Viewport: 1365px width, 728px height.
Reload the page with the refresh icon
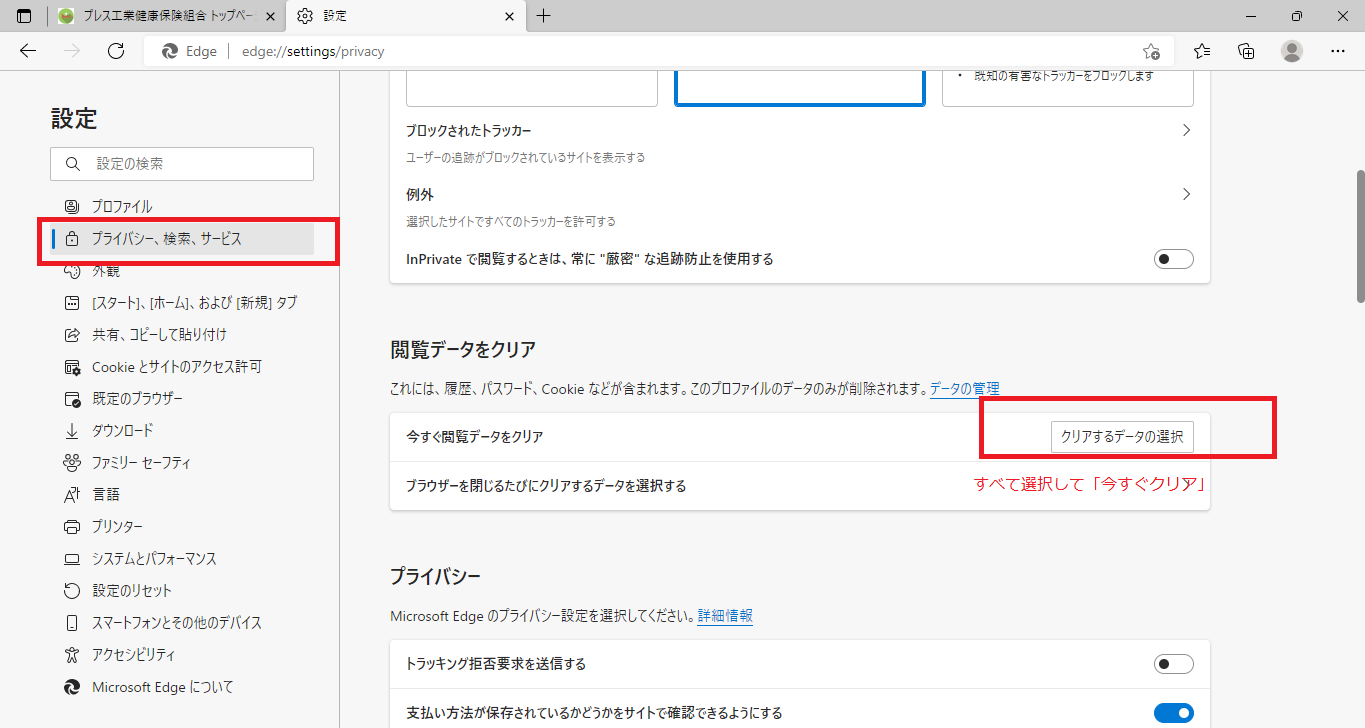[x=115, y=51]
